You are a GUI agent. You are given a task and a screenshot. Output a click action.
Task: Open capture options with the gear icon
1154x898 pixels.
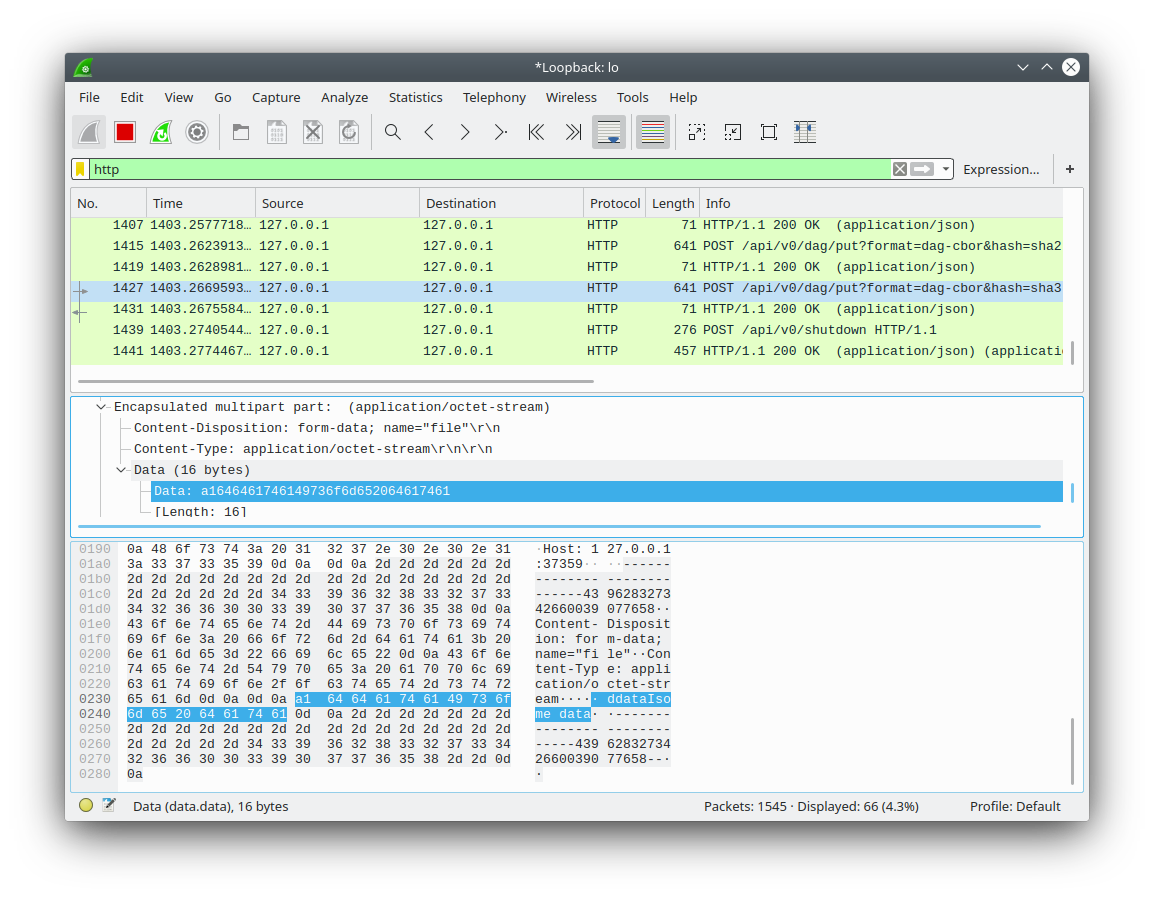(x=196, y=131)
